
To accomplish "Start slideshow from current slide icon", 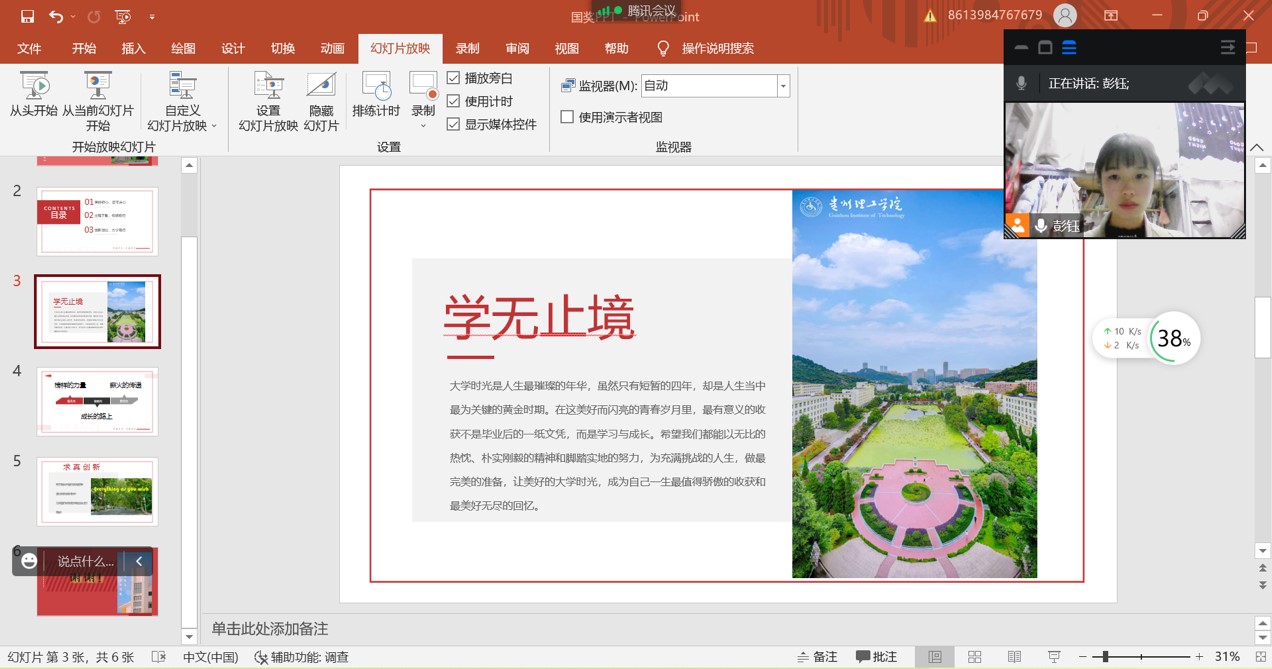I will click(97, 87).
